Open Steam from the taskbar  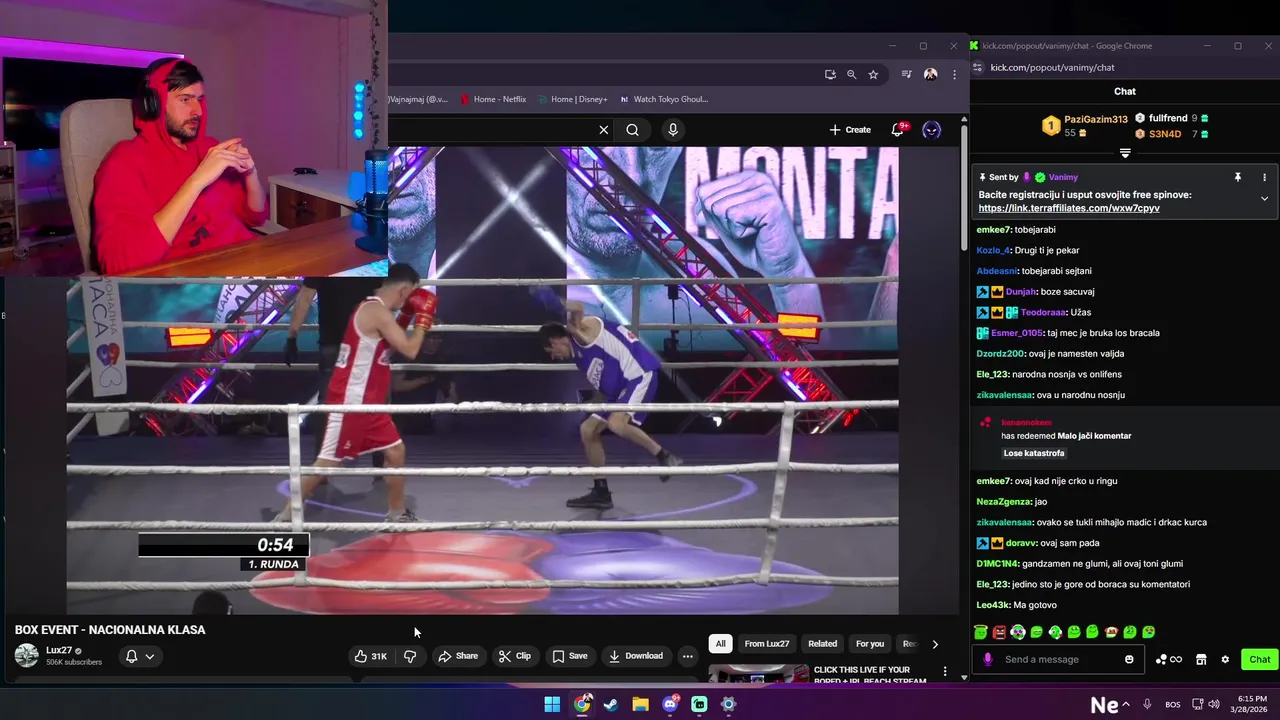[611, 704]
